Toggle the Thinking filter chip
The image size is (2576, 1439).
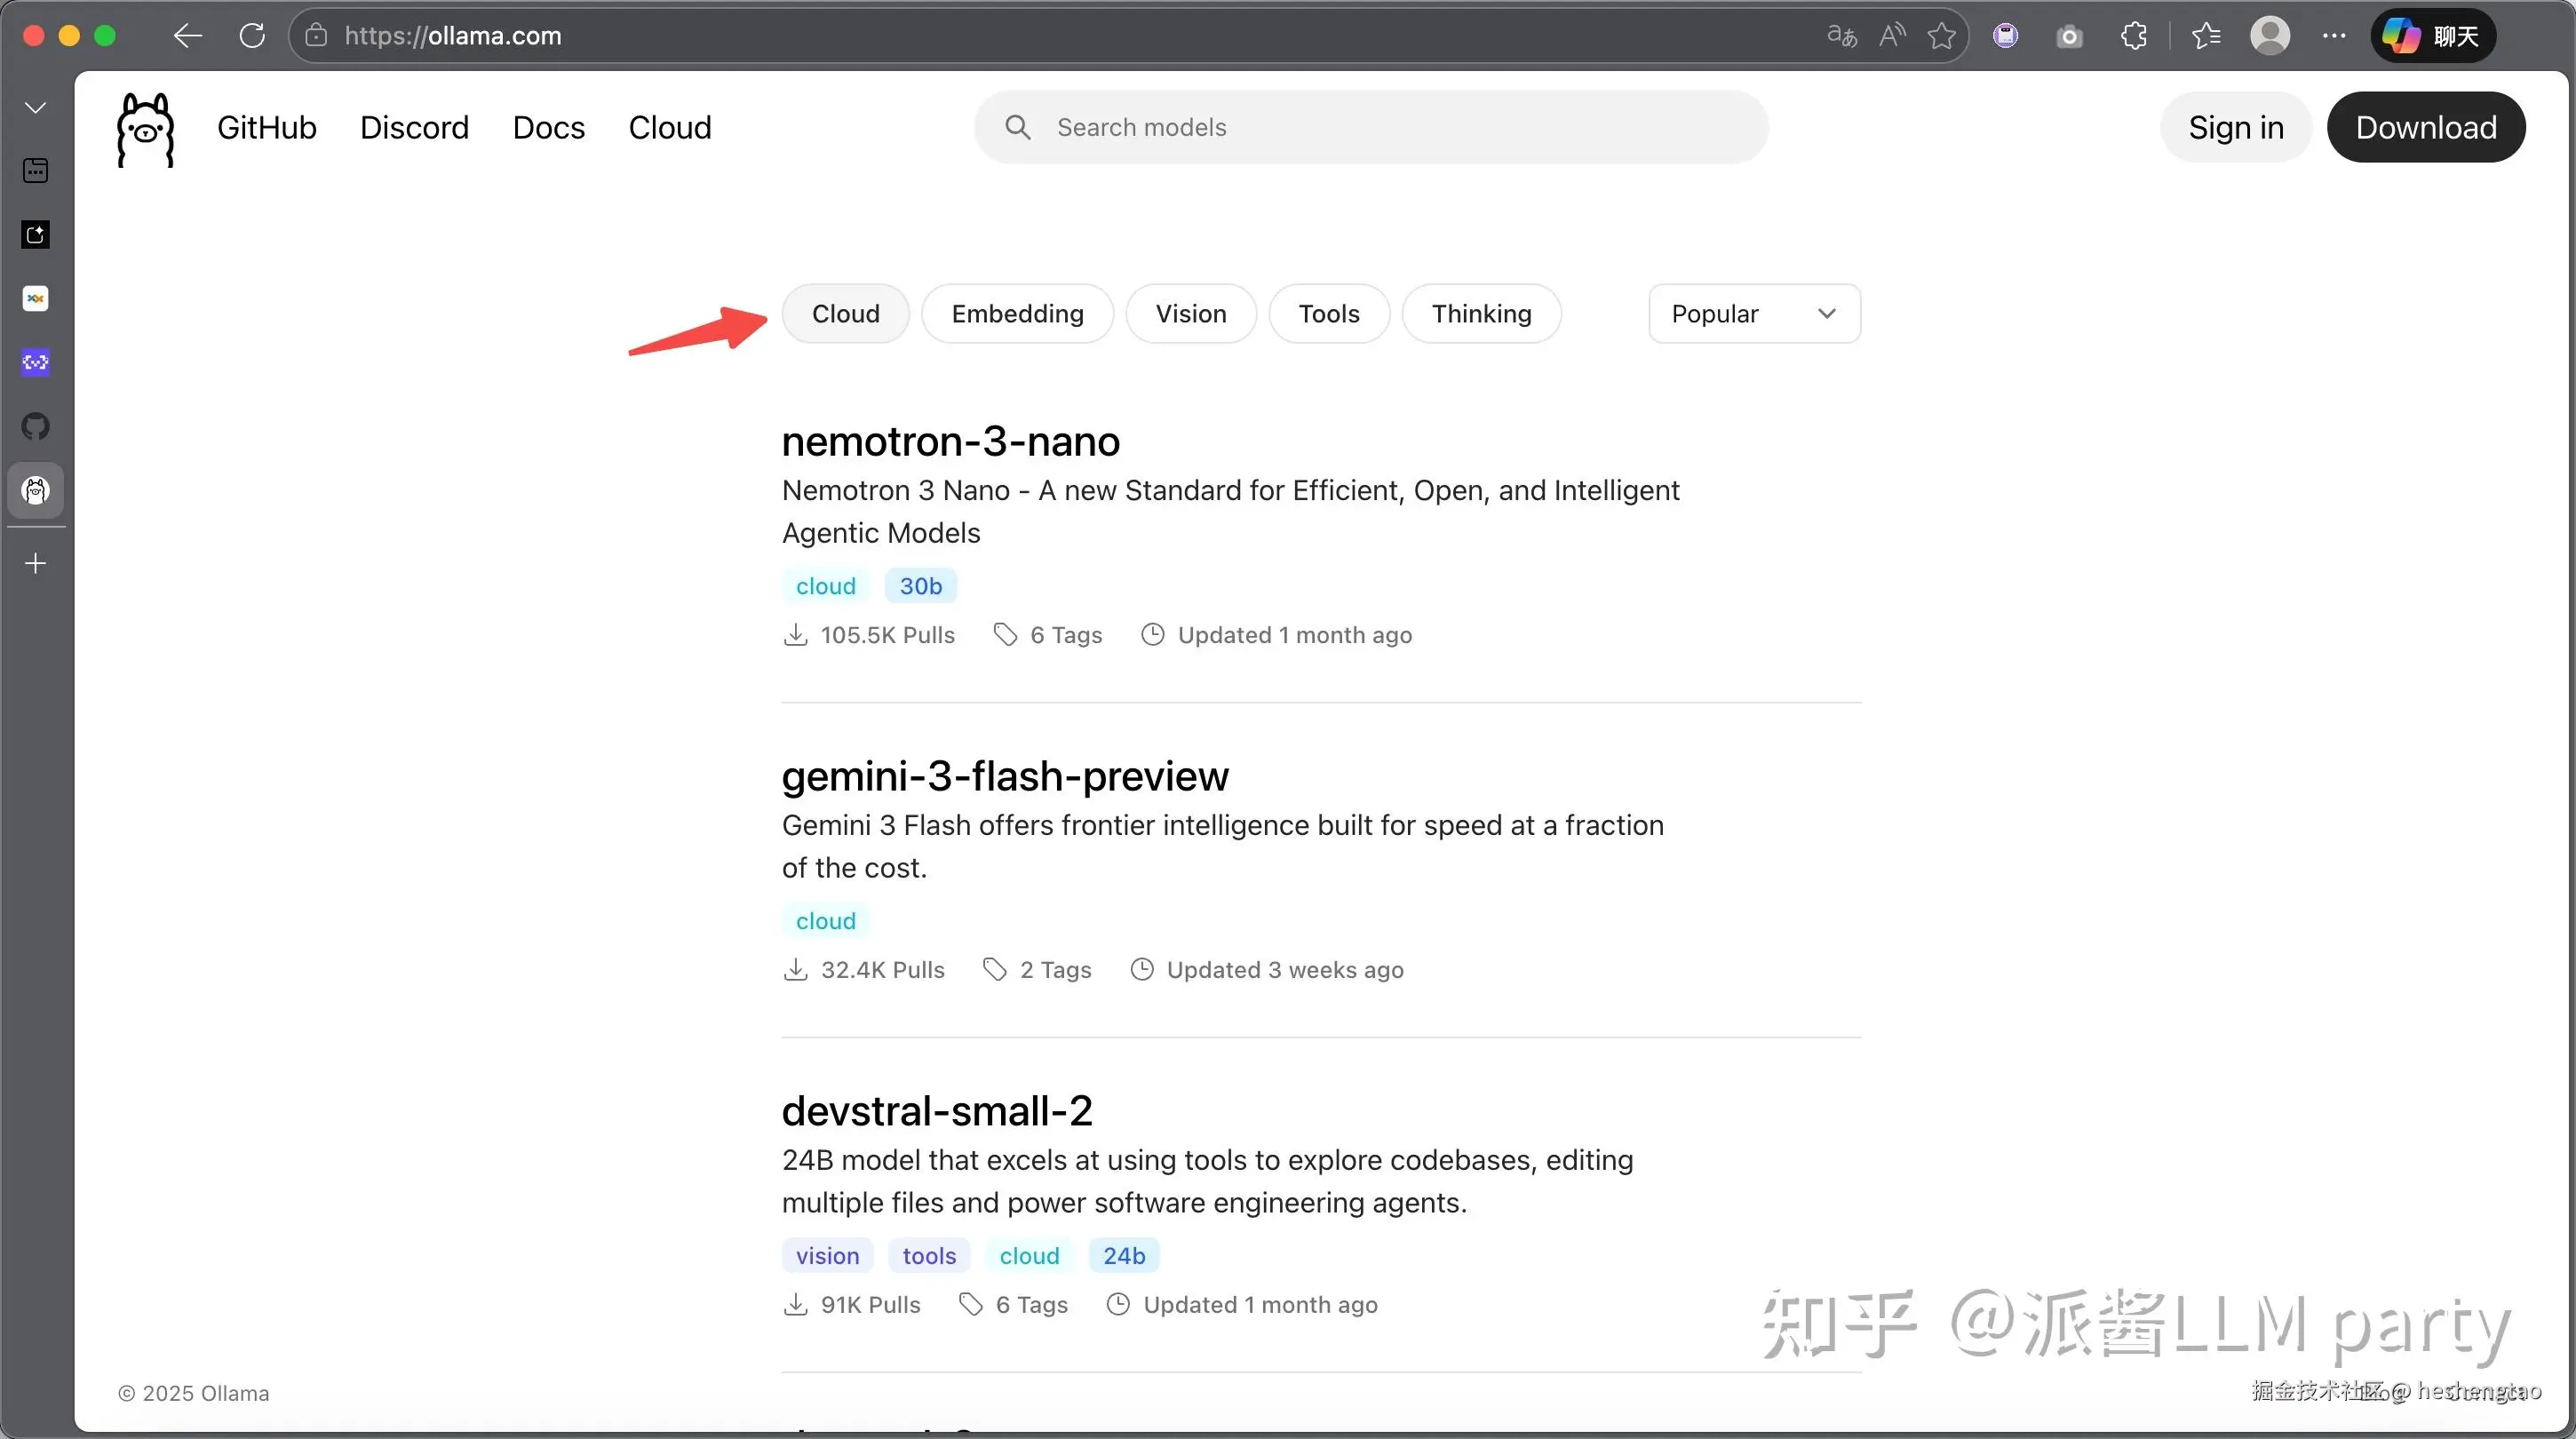pyautogui.click(x=1481, y=314)
